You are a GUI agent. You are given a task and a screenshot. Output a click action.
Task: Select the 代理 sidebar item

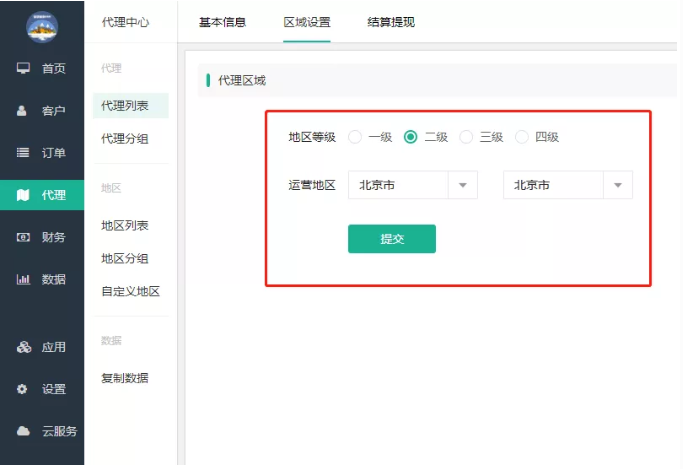click(42, 195)
